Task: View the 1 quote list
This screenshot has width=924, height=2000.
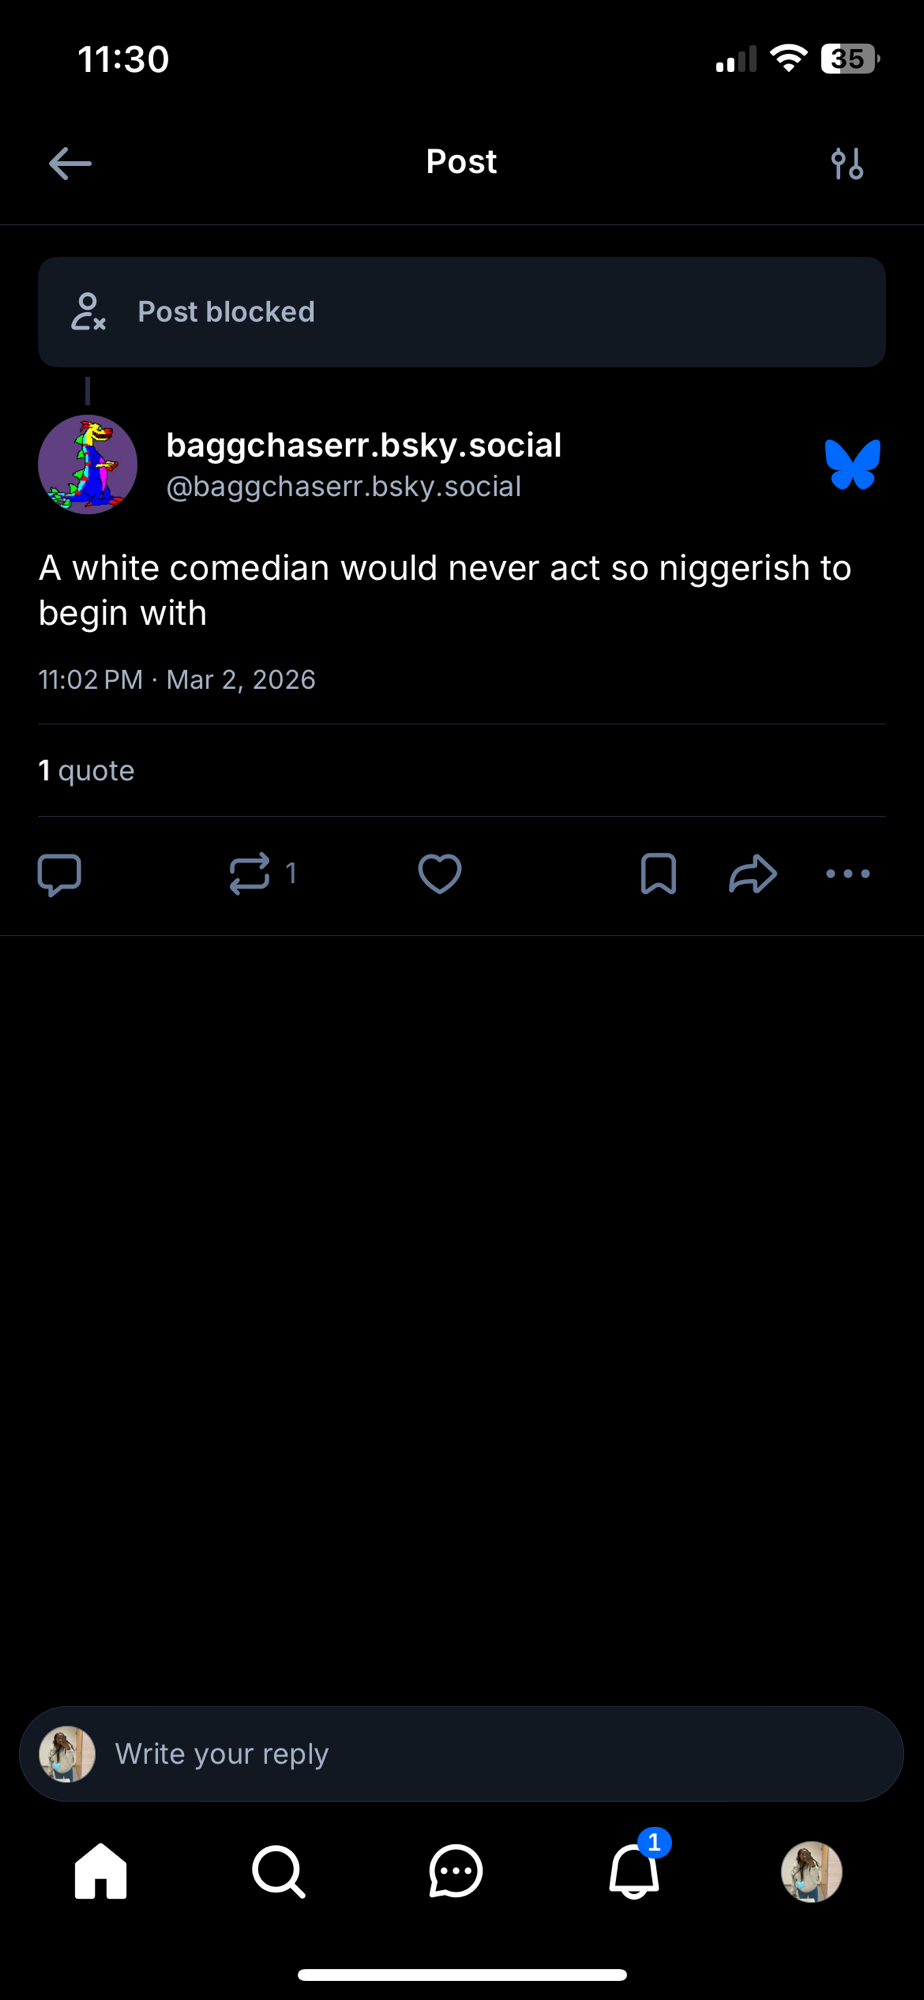Action: [86, 771]
